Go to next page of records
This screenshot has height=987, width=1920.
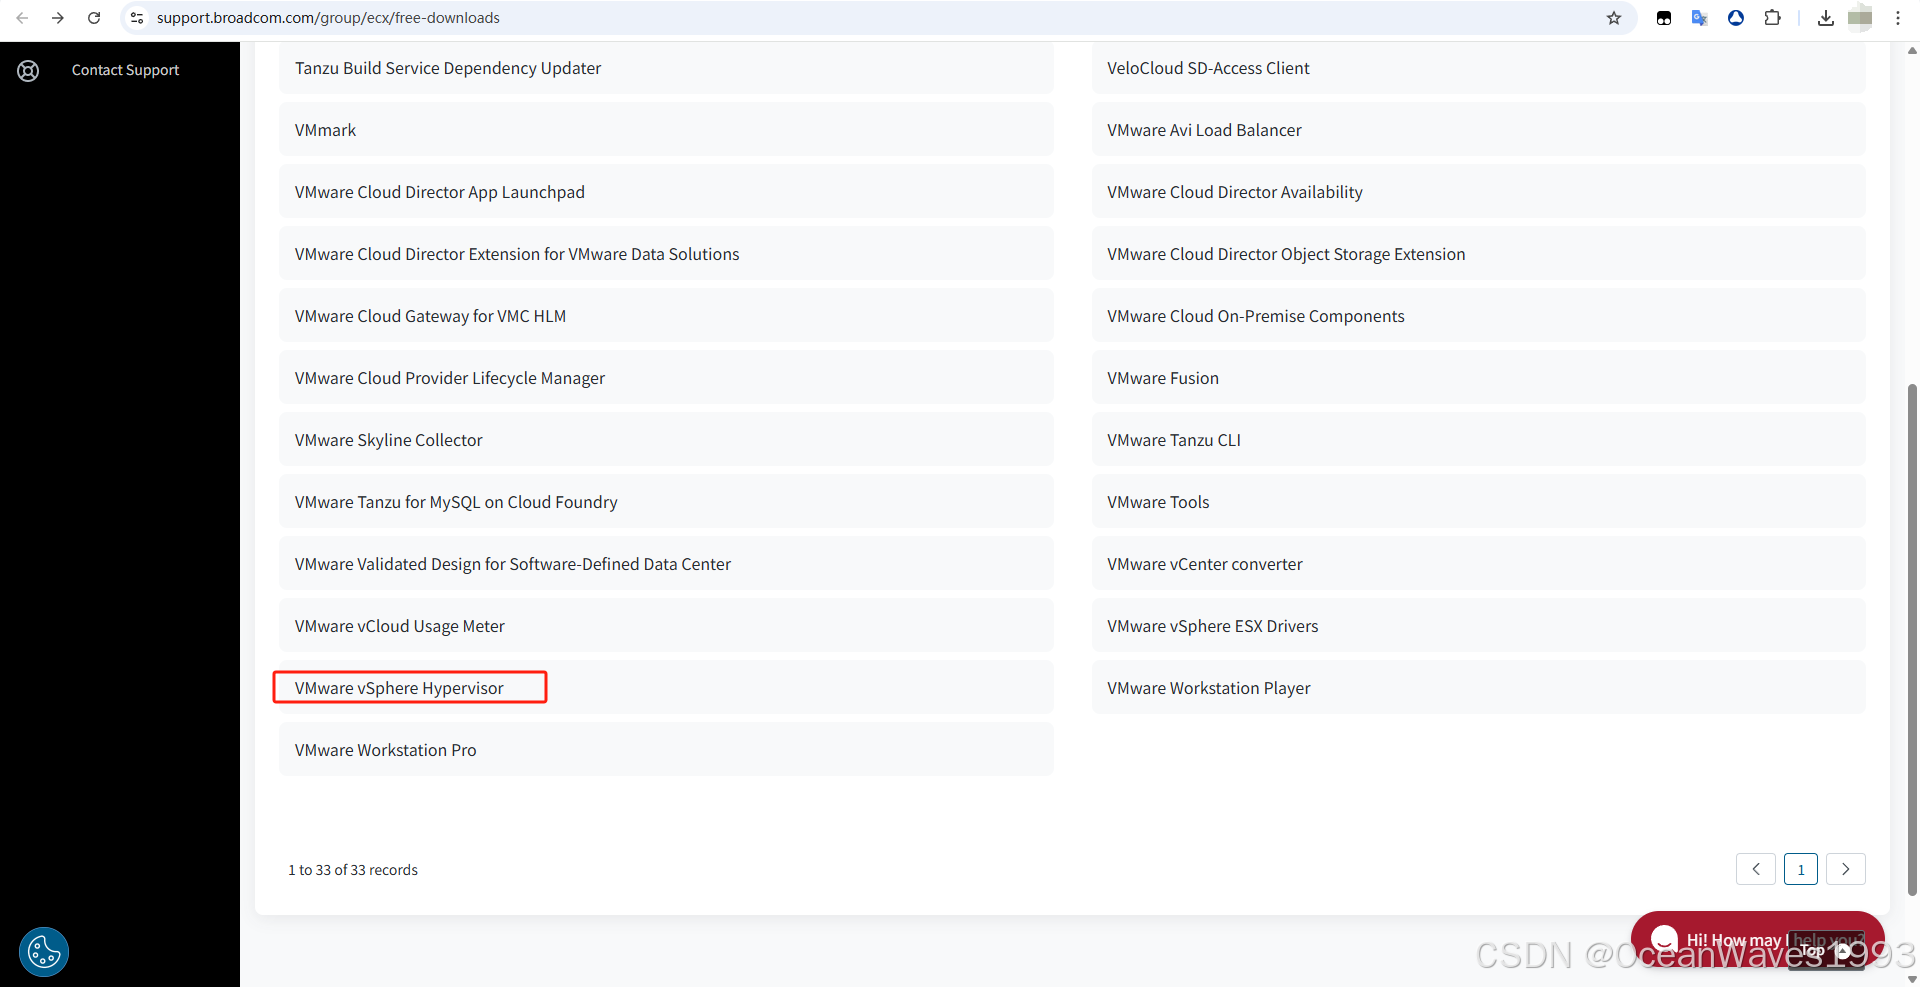click(1846, 869)
